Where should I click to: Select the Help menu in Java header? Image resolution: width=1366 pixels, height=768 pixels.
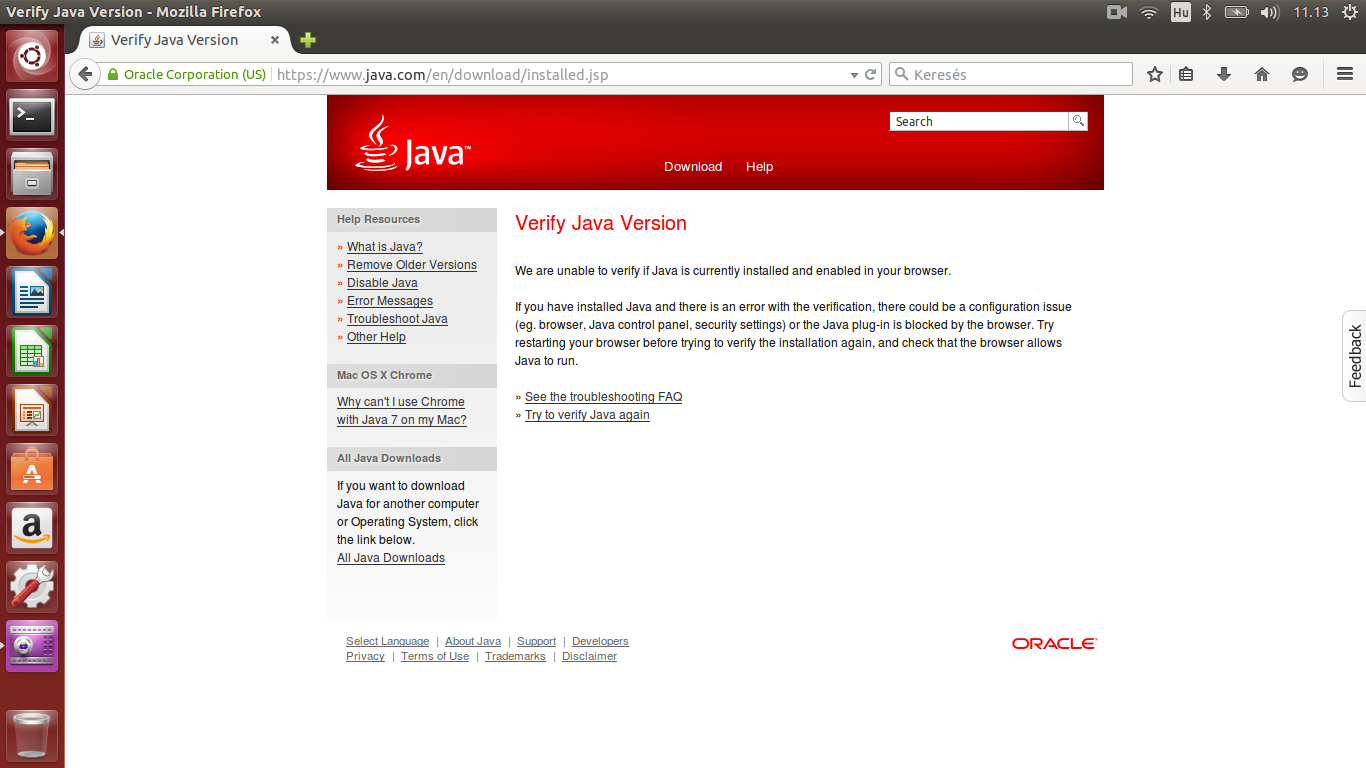tap(759, 167)
